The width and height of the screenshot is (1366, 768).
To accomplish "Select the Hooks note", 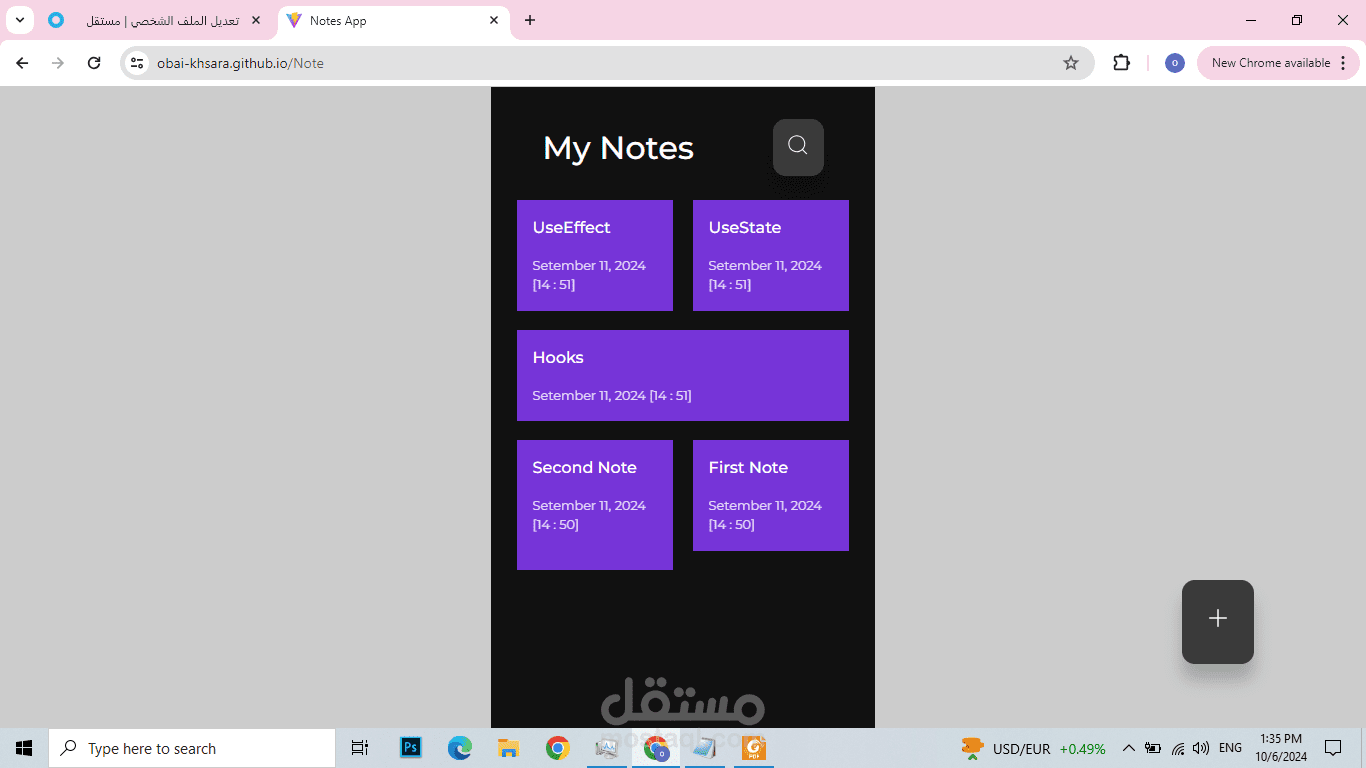I will pos(683,375).
